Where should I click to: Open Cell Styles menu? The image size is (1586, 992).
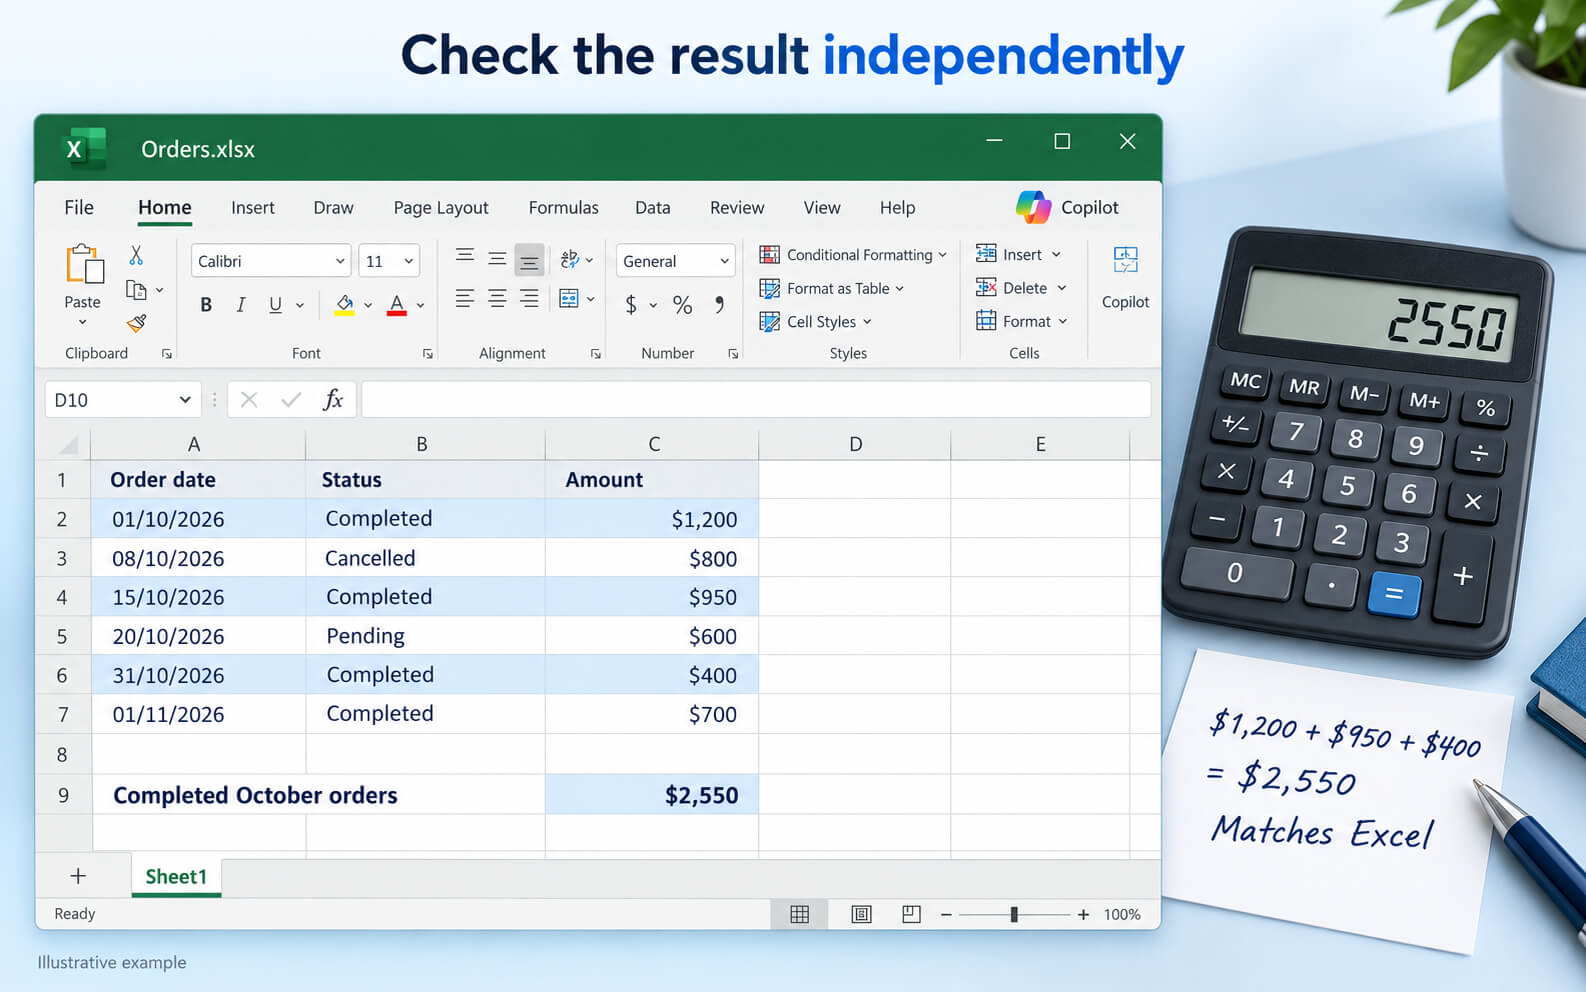[816, 322]
